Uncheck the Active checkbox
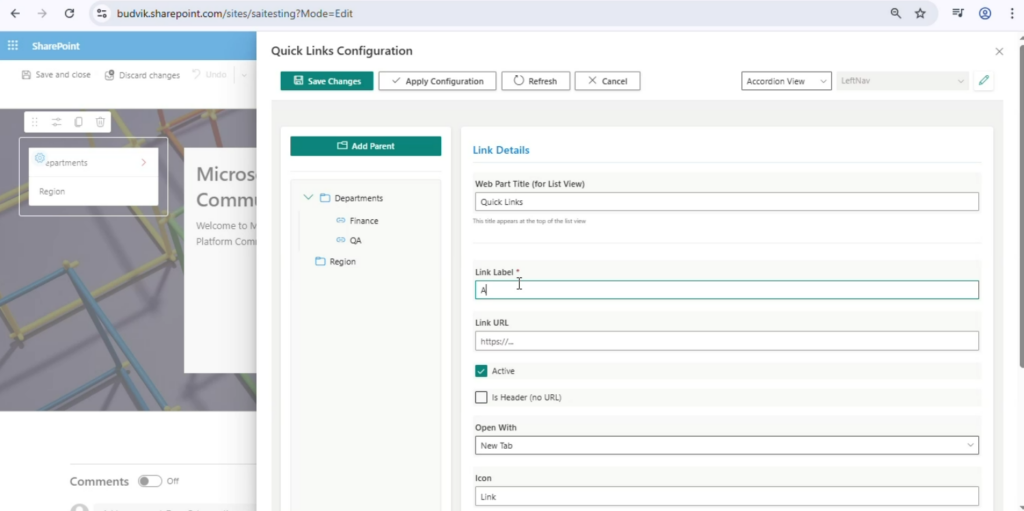This screenshot has width=1024, height=511. point(481,371)
